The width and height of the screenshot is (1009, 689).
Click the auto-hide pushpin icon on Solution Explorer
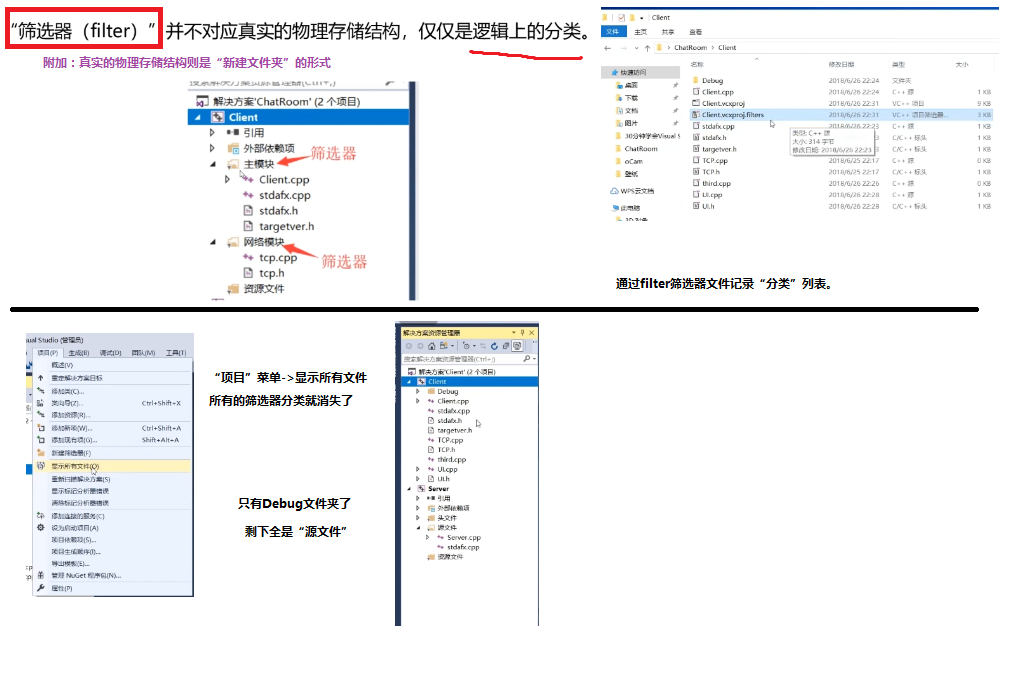pyautogui.click(x=522, y=332)
